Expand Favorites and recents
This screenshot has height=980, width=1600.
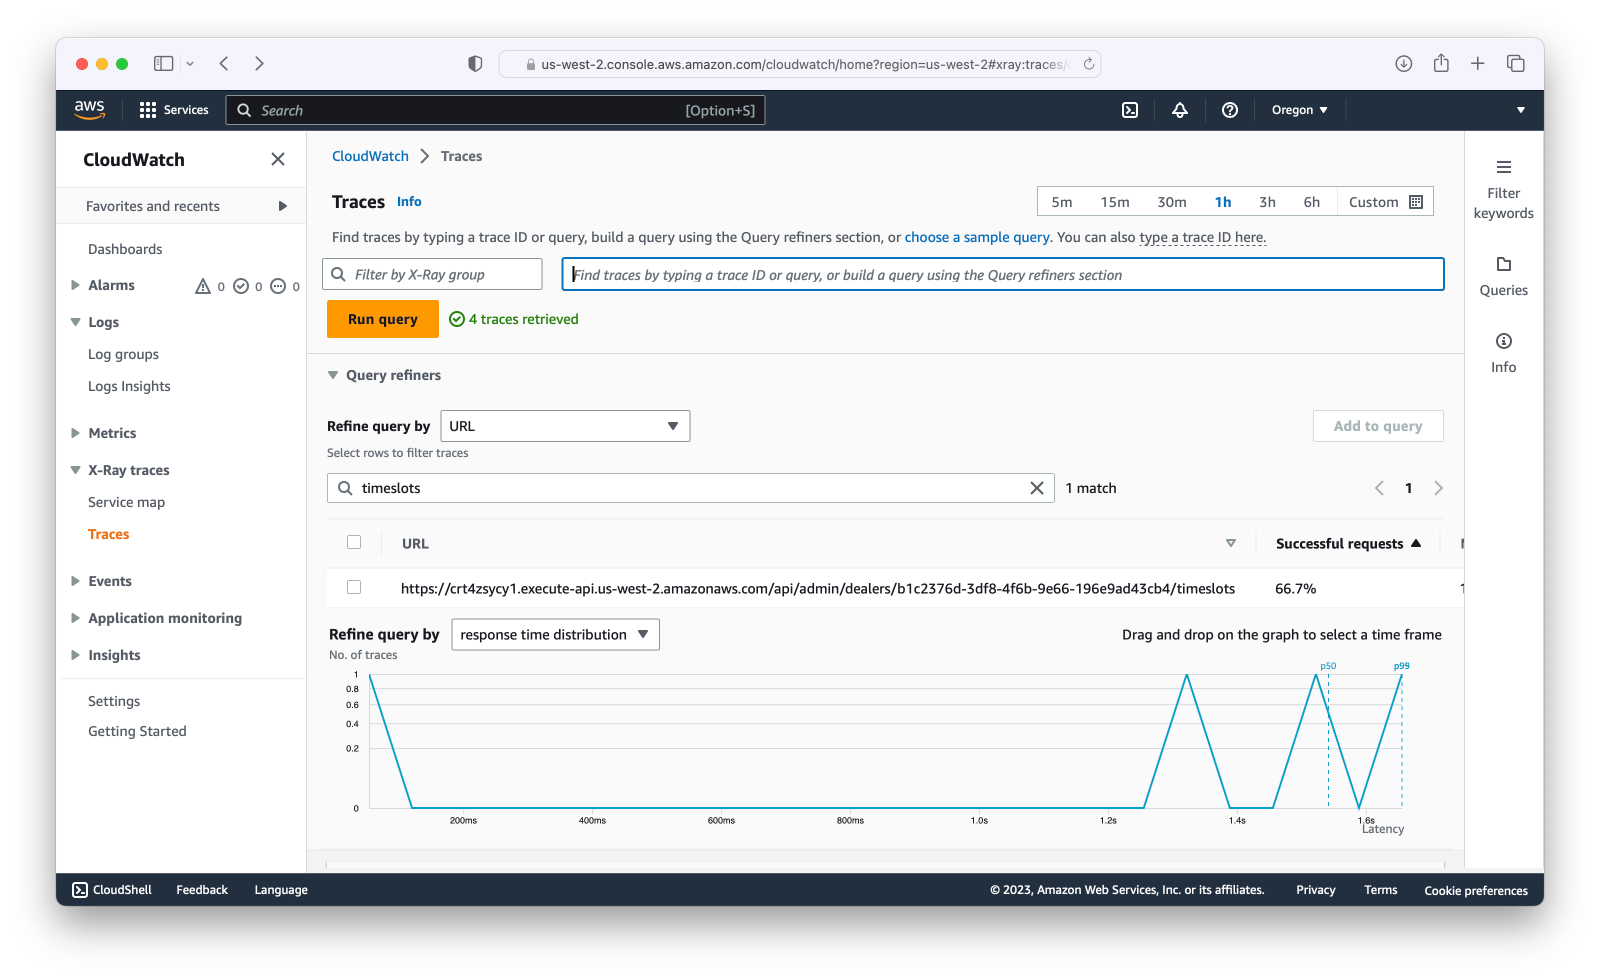click(x=283, y=206)
